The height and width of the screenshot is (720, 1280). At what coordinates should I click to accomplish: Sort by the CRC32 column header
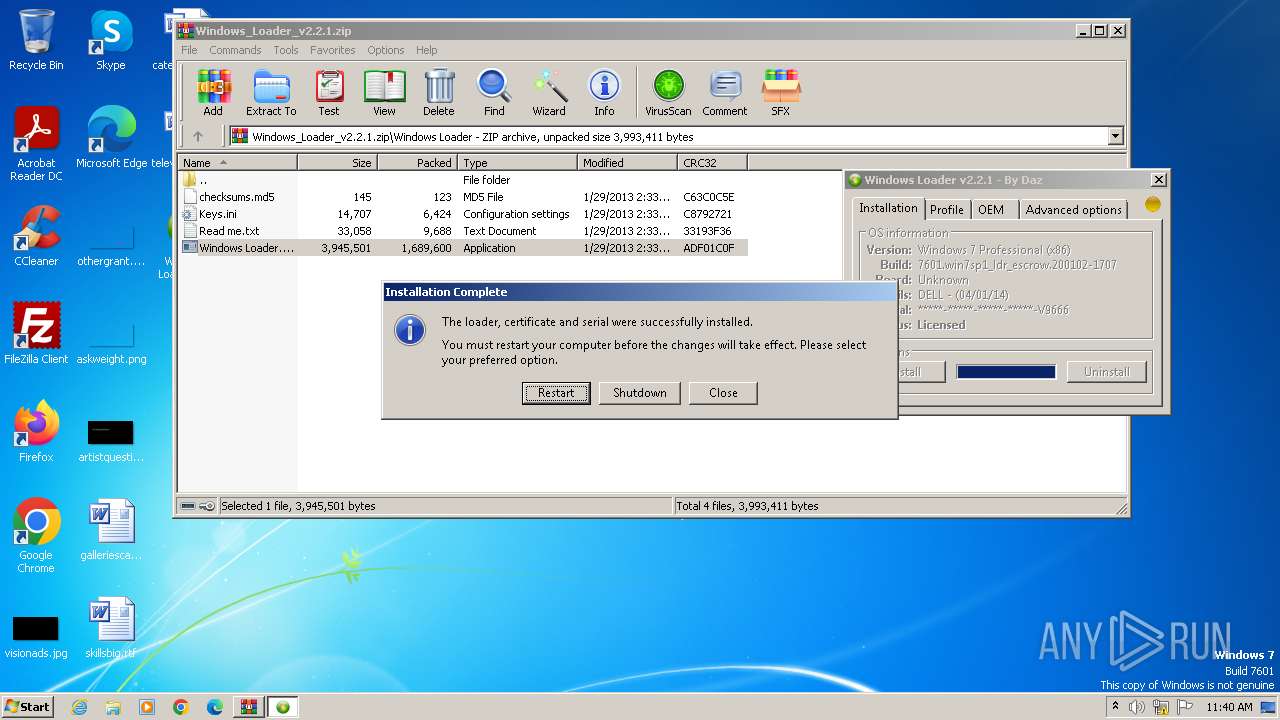click(x=712, y=163)
